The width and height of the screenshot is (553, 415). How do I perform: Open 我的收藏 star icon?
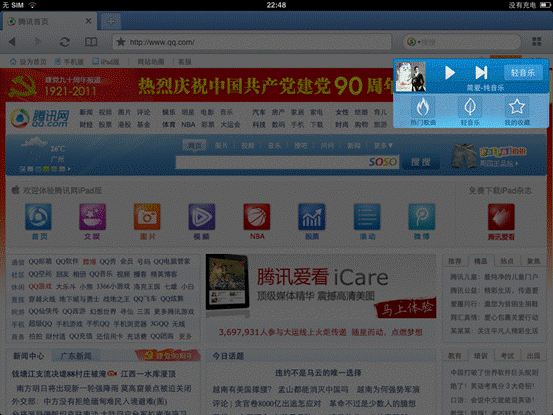click(517, 107)
